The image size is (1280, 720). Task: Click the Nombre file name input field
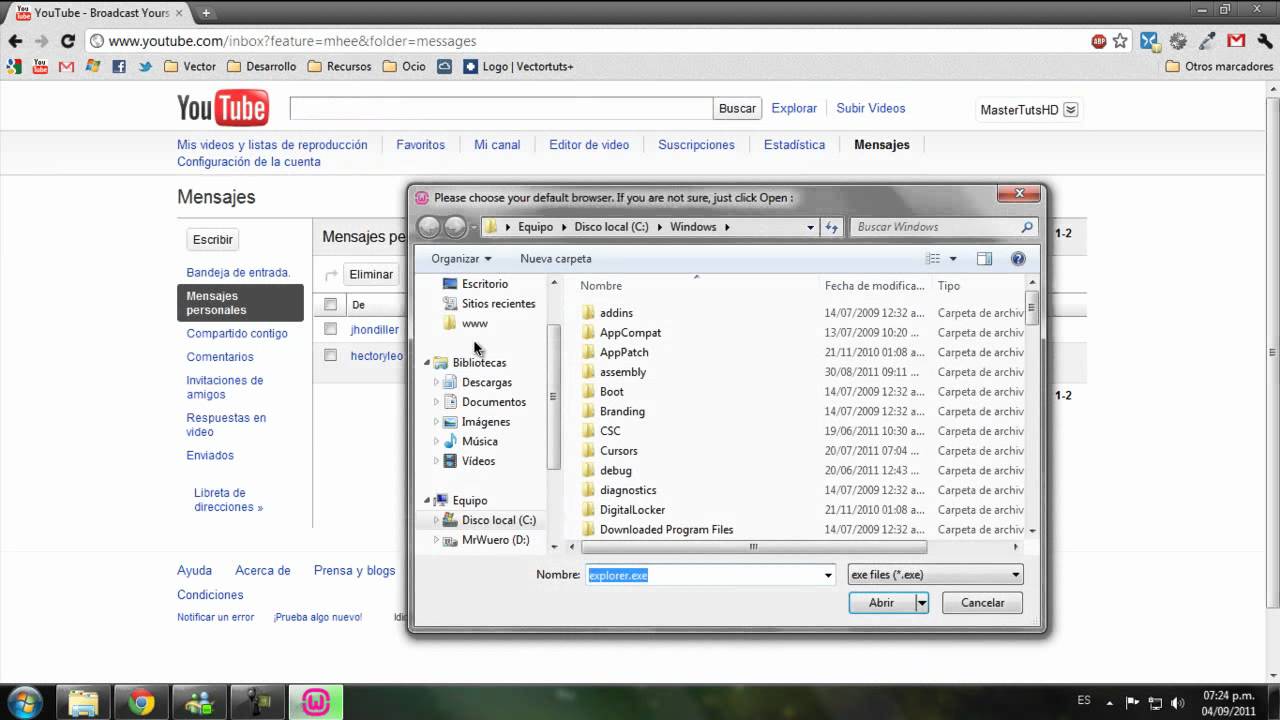point(704,575)
